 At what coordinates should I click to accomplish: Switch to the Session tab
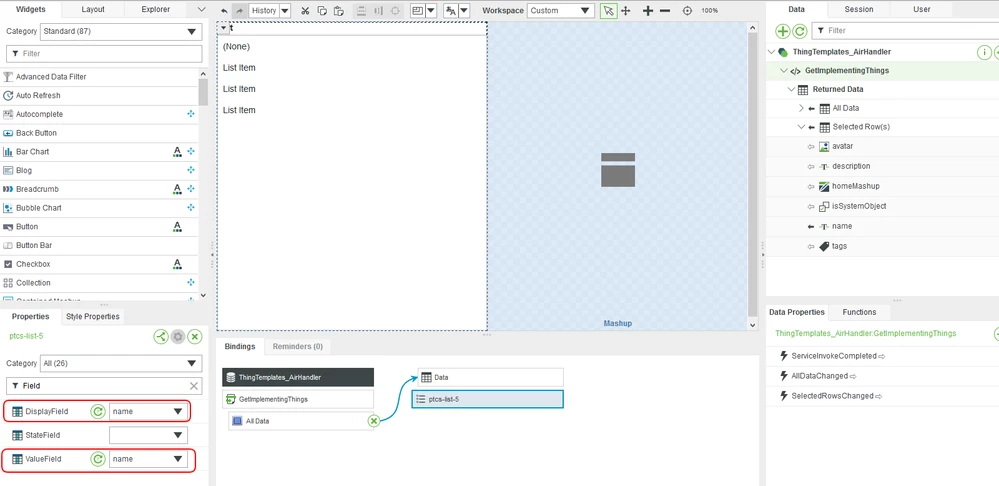point(859,10)
